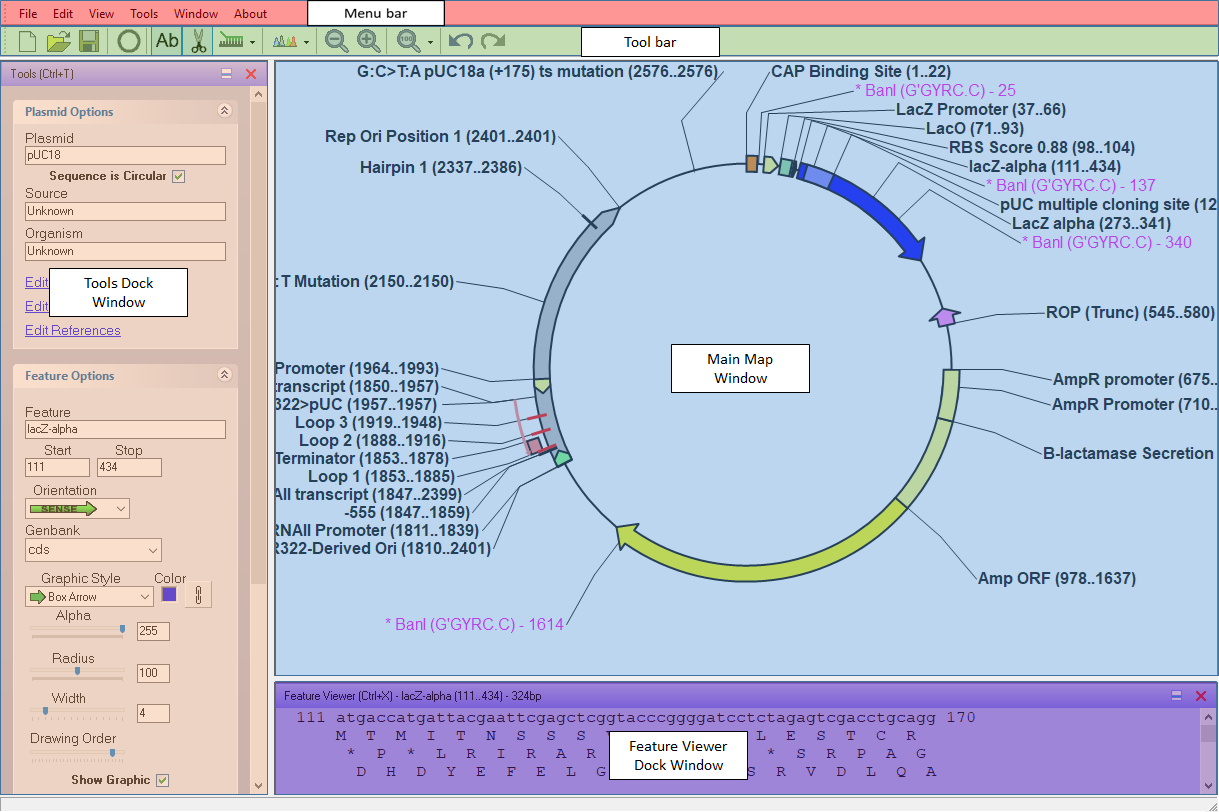Toggle the Show Graphic checkbox

click(162, 780)
